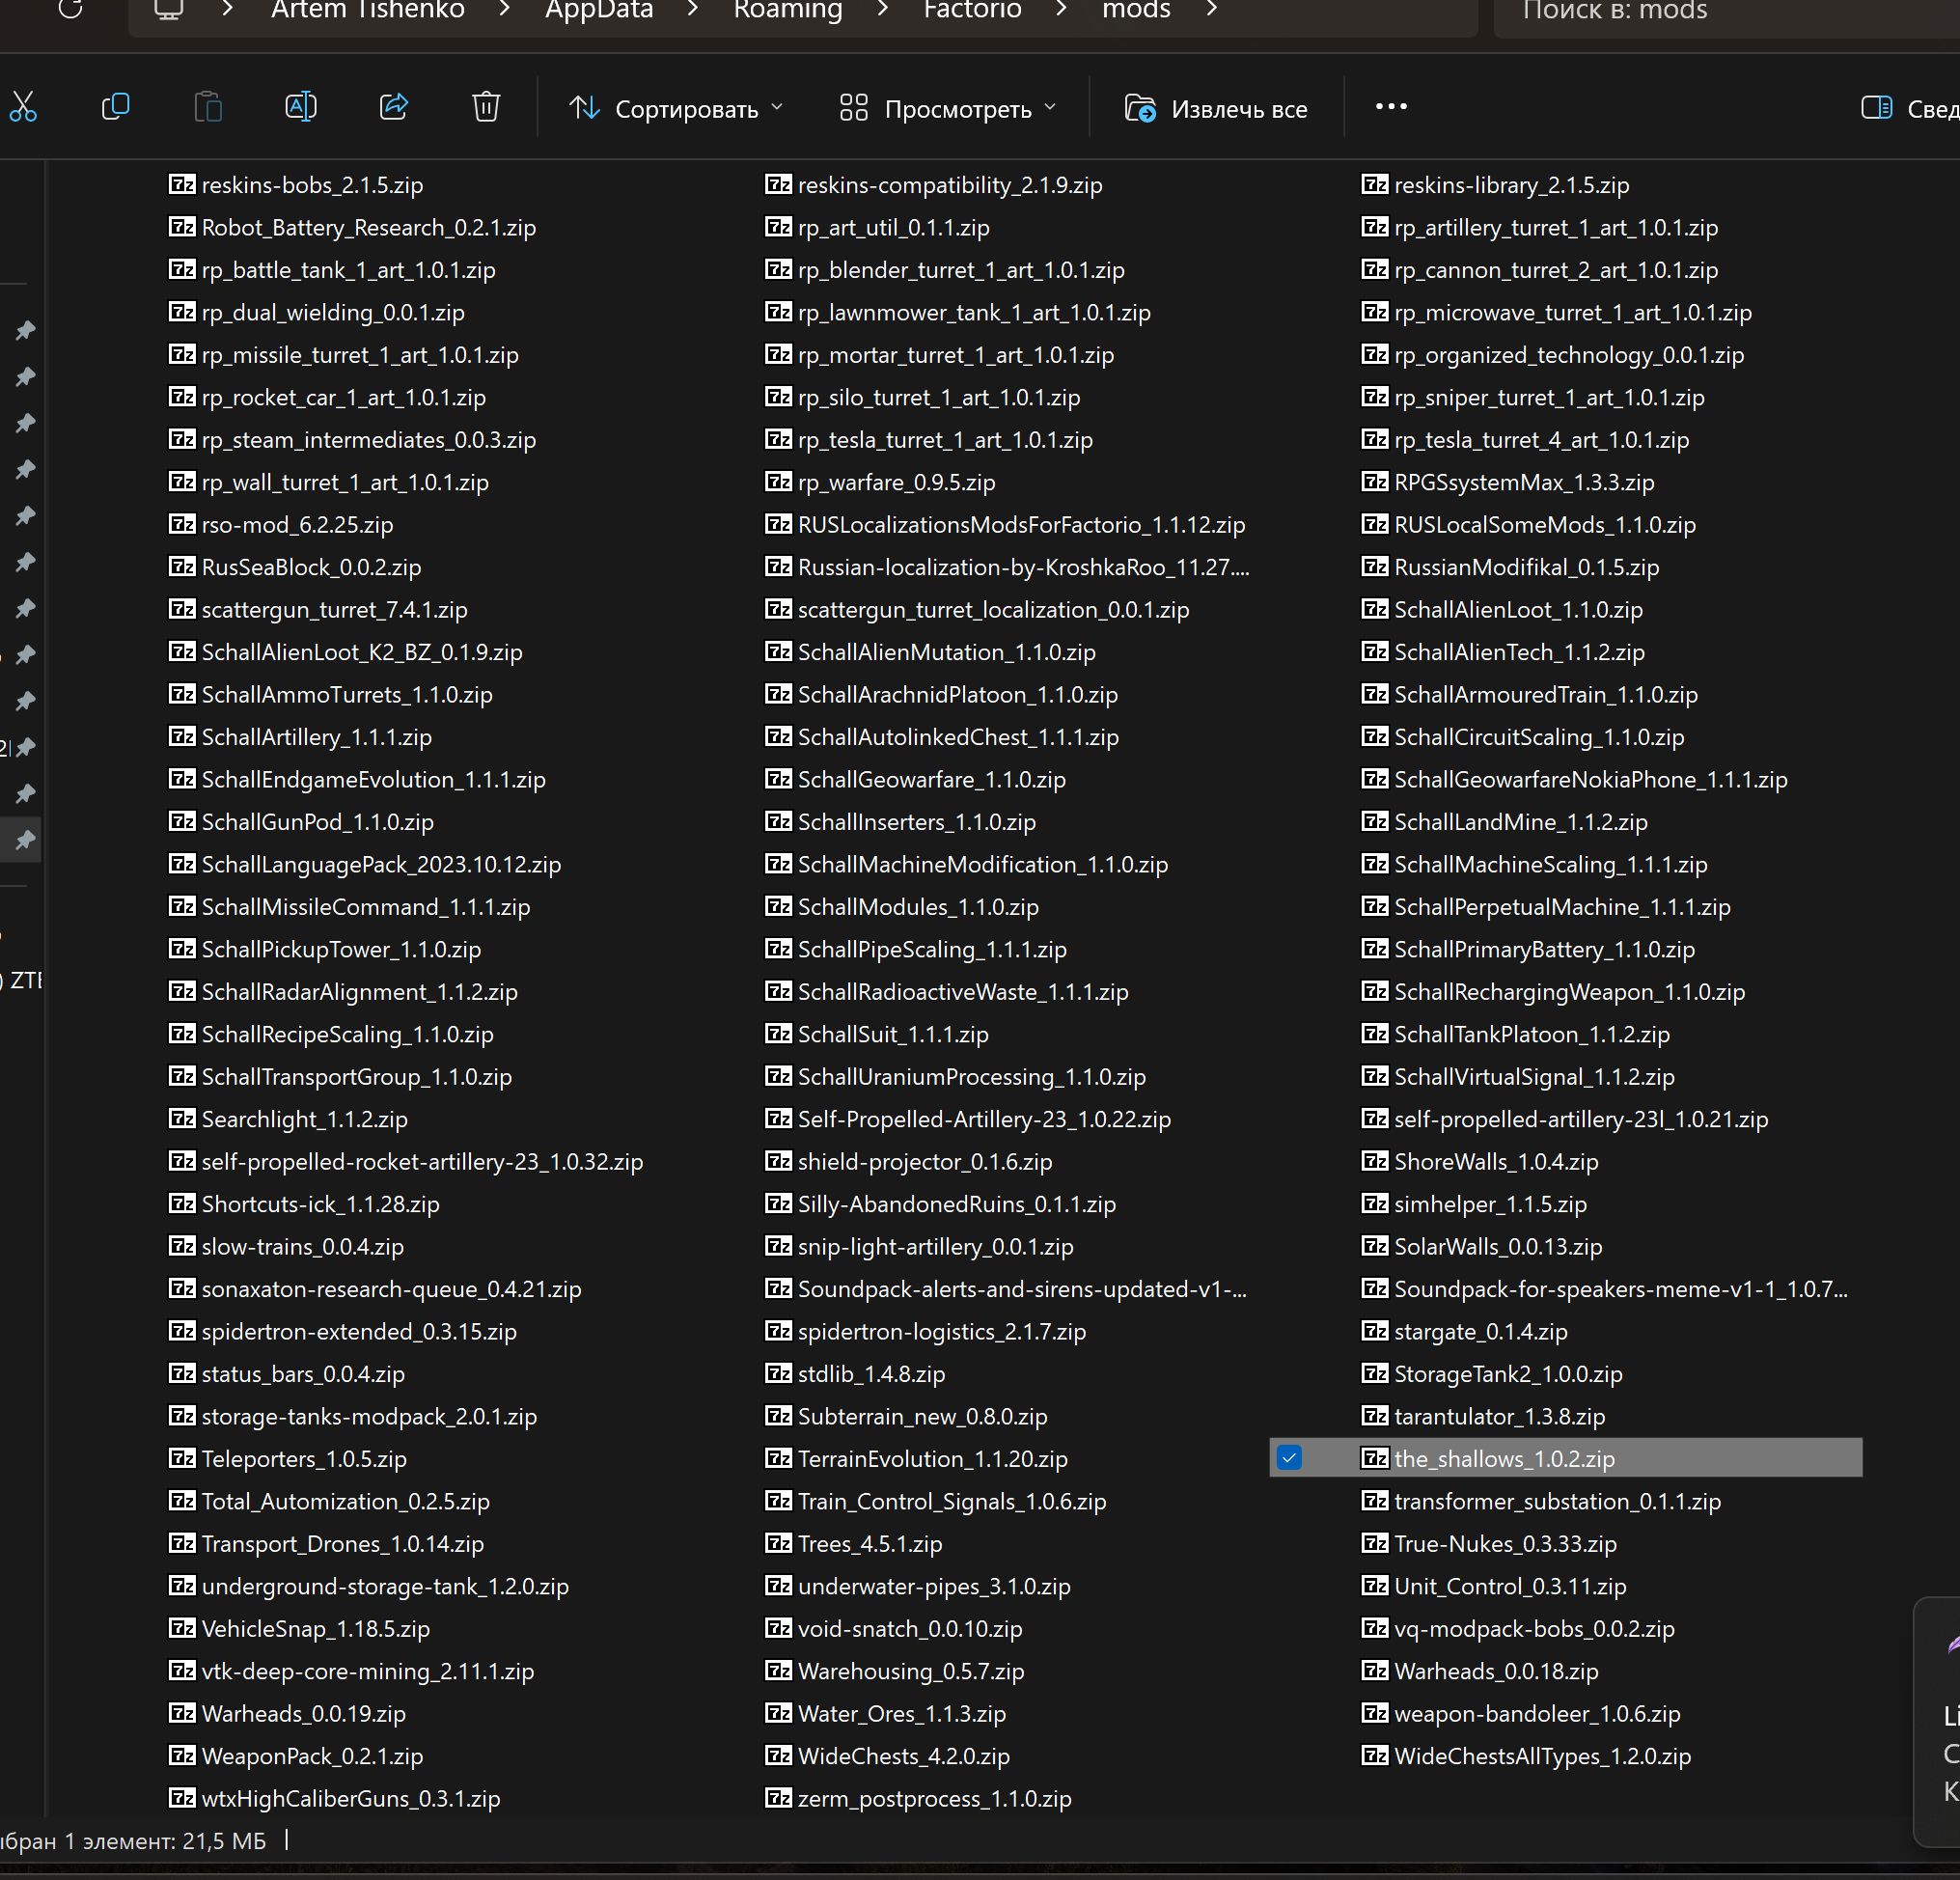
Task: Select the file wtxHighCaliberGuns_0.3.1.zip
Action: coord(351,1798)
